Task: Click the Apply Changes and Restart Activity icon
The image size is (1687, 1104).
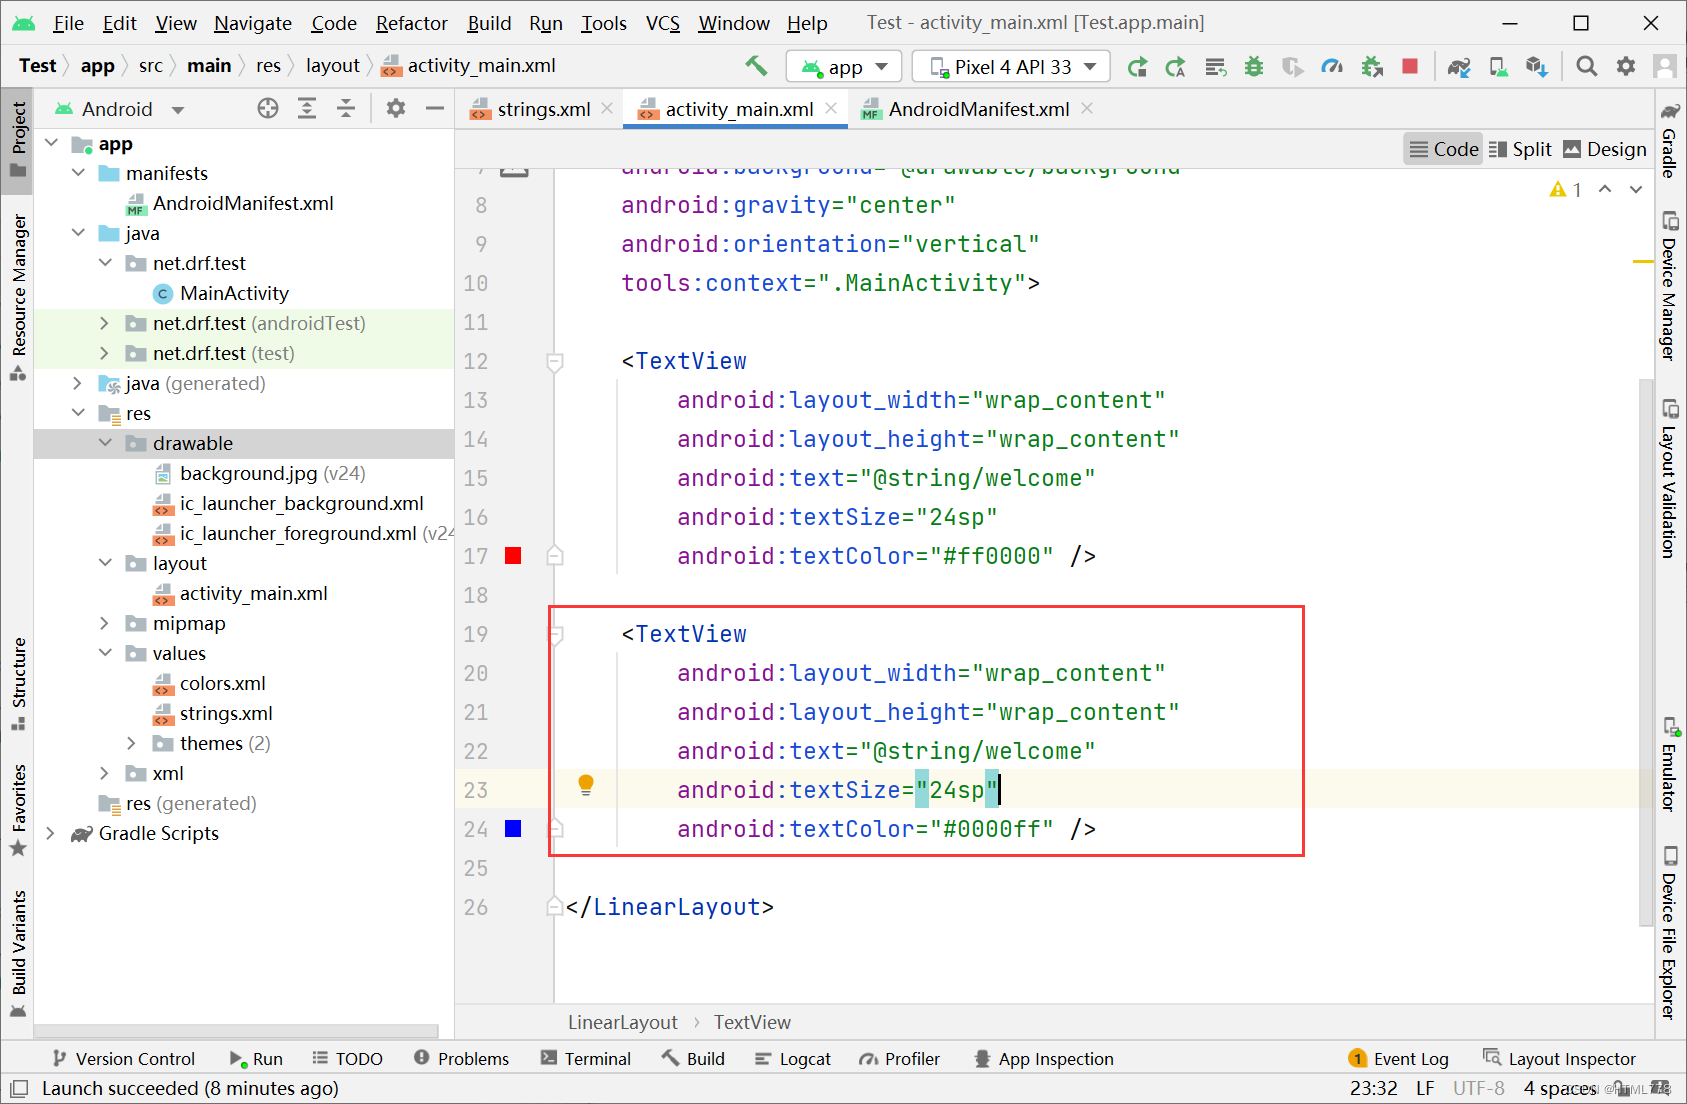Action: click(x=1176, y=67)
